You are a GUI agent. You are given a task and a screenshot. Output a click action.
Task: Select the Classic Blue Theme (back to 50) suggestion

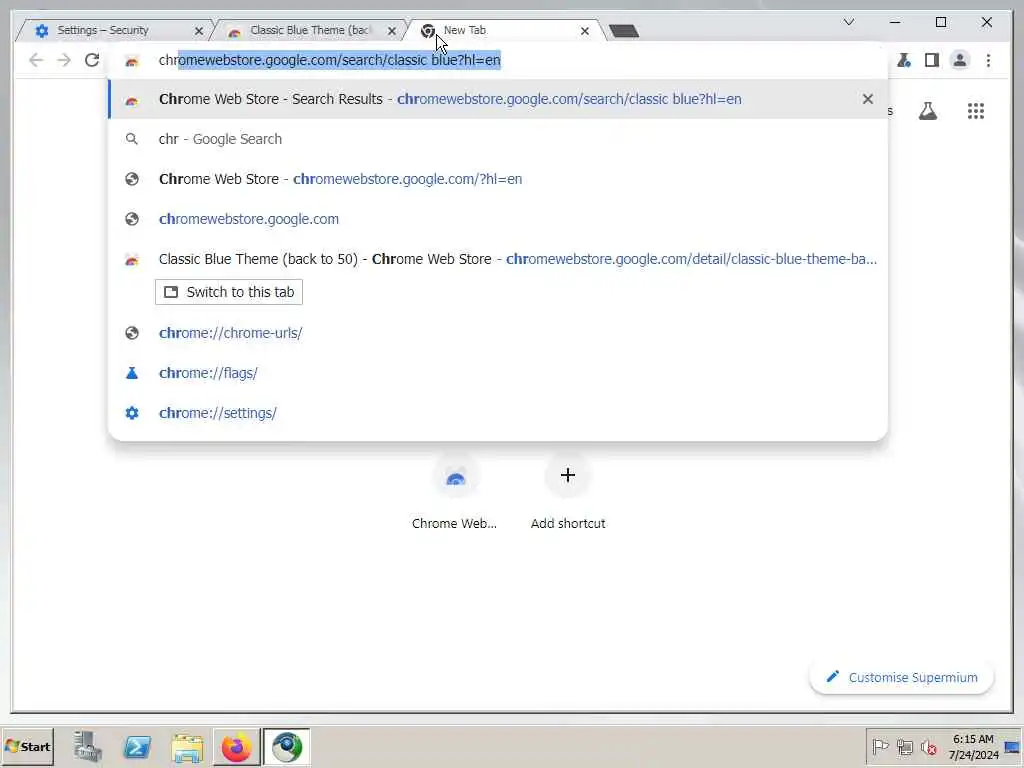pyautogui.click(x=498, y=259)
